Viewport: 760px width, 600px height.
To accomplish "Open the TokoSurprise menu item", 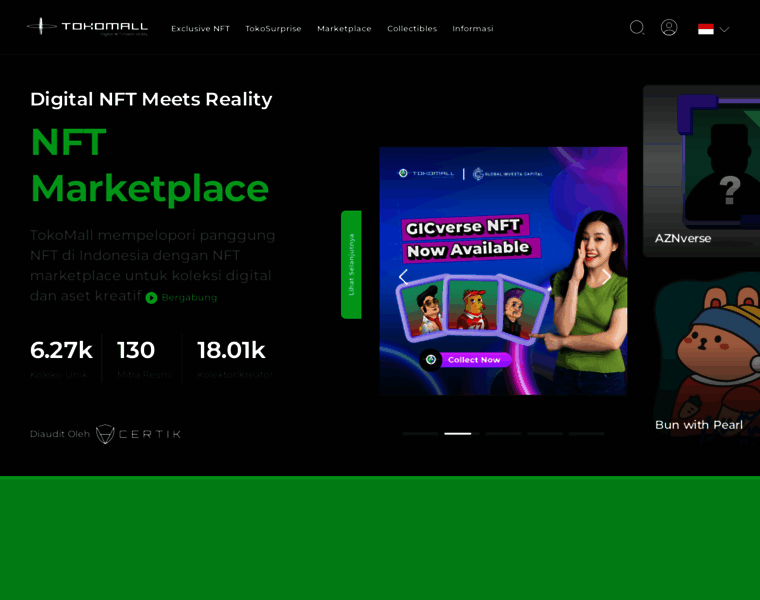I will 273,29.
